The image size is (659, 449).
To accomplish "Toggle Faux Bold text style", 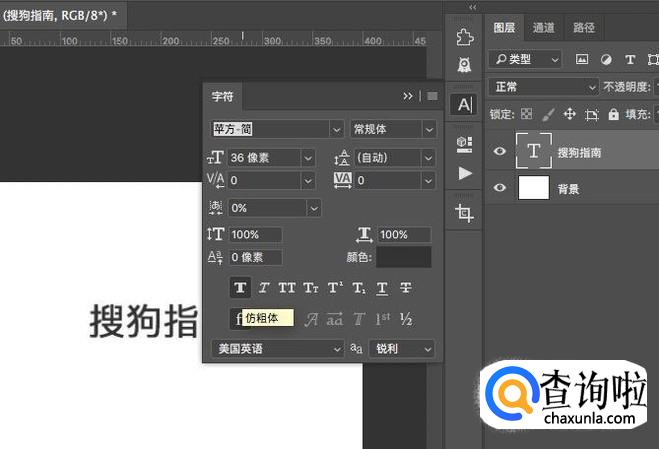I will click(240, 288).
